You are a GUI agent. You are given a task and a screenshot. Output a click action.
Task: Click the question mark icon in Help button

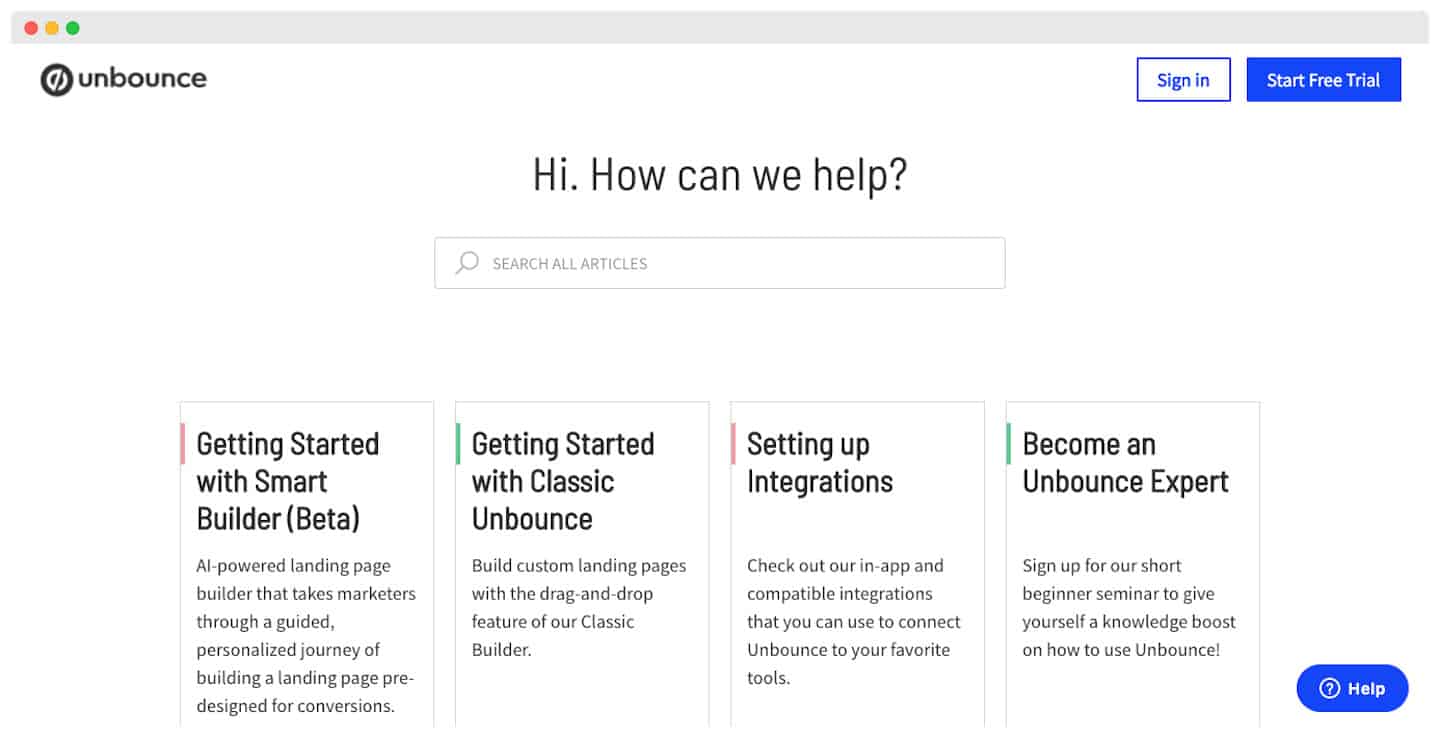(1329, 688)
